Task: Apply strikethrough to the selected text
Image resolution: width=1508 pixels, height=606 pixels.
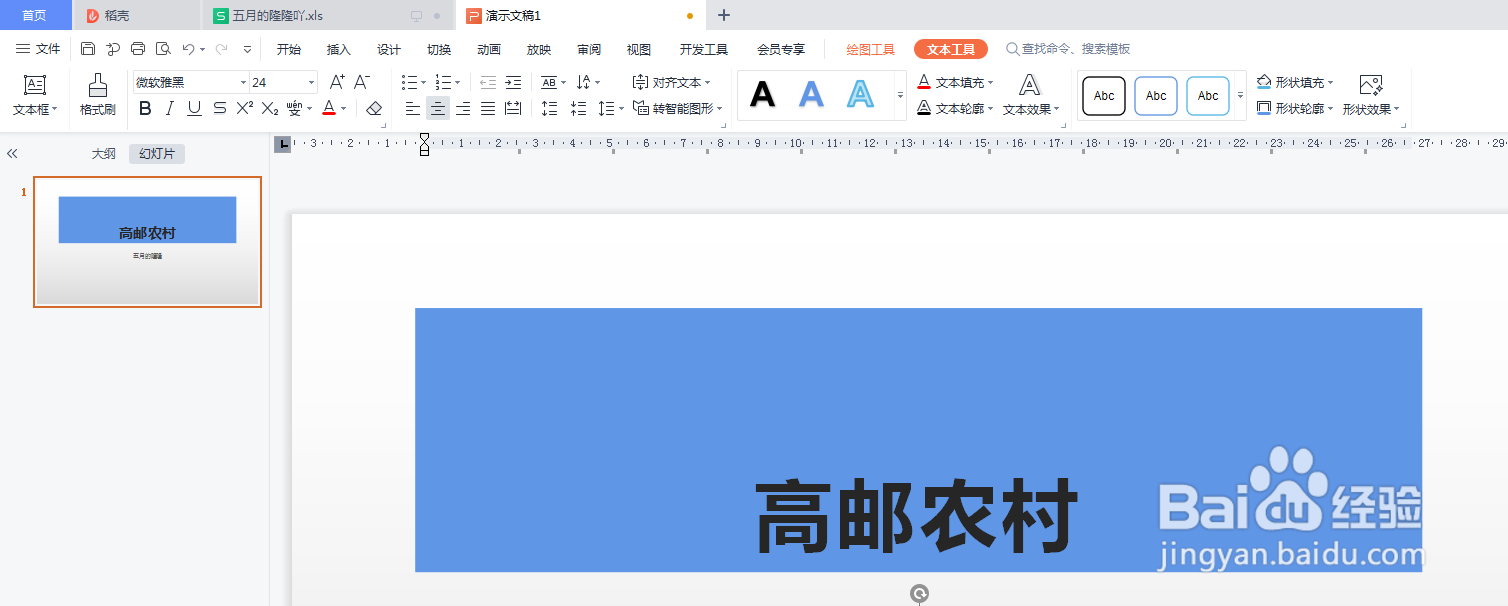Action: pyautogui.click(x=219, y=108)
